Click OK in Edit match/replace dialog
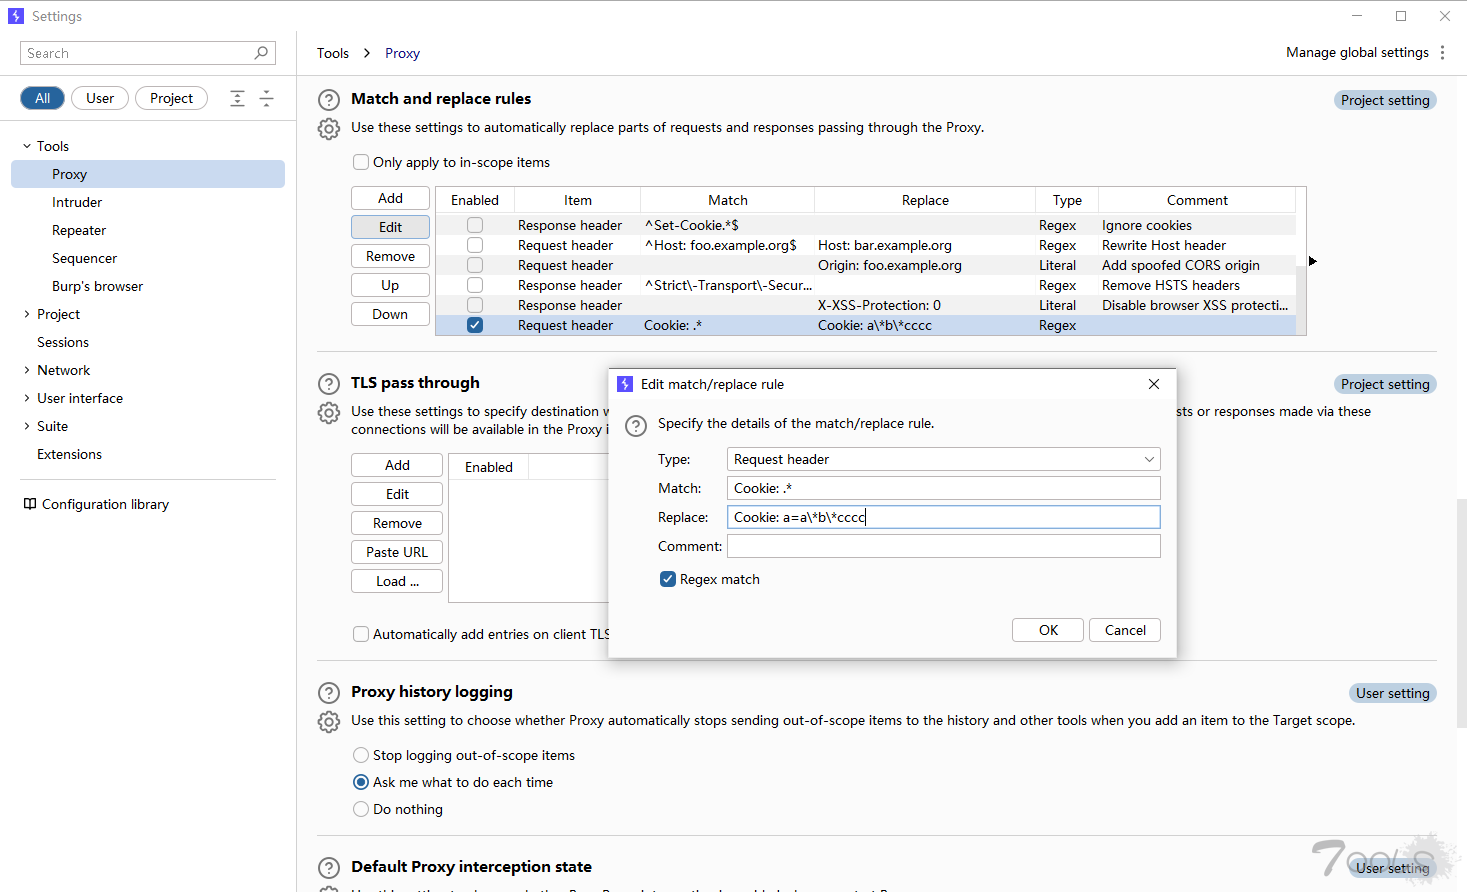 click(x=1048, y=630)
